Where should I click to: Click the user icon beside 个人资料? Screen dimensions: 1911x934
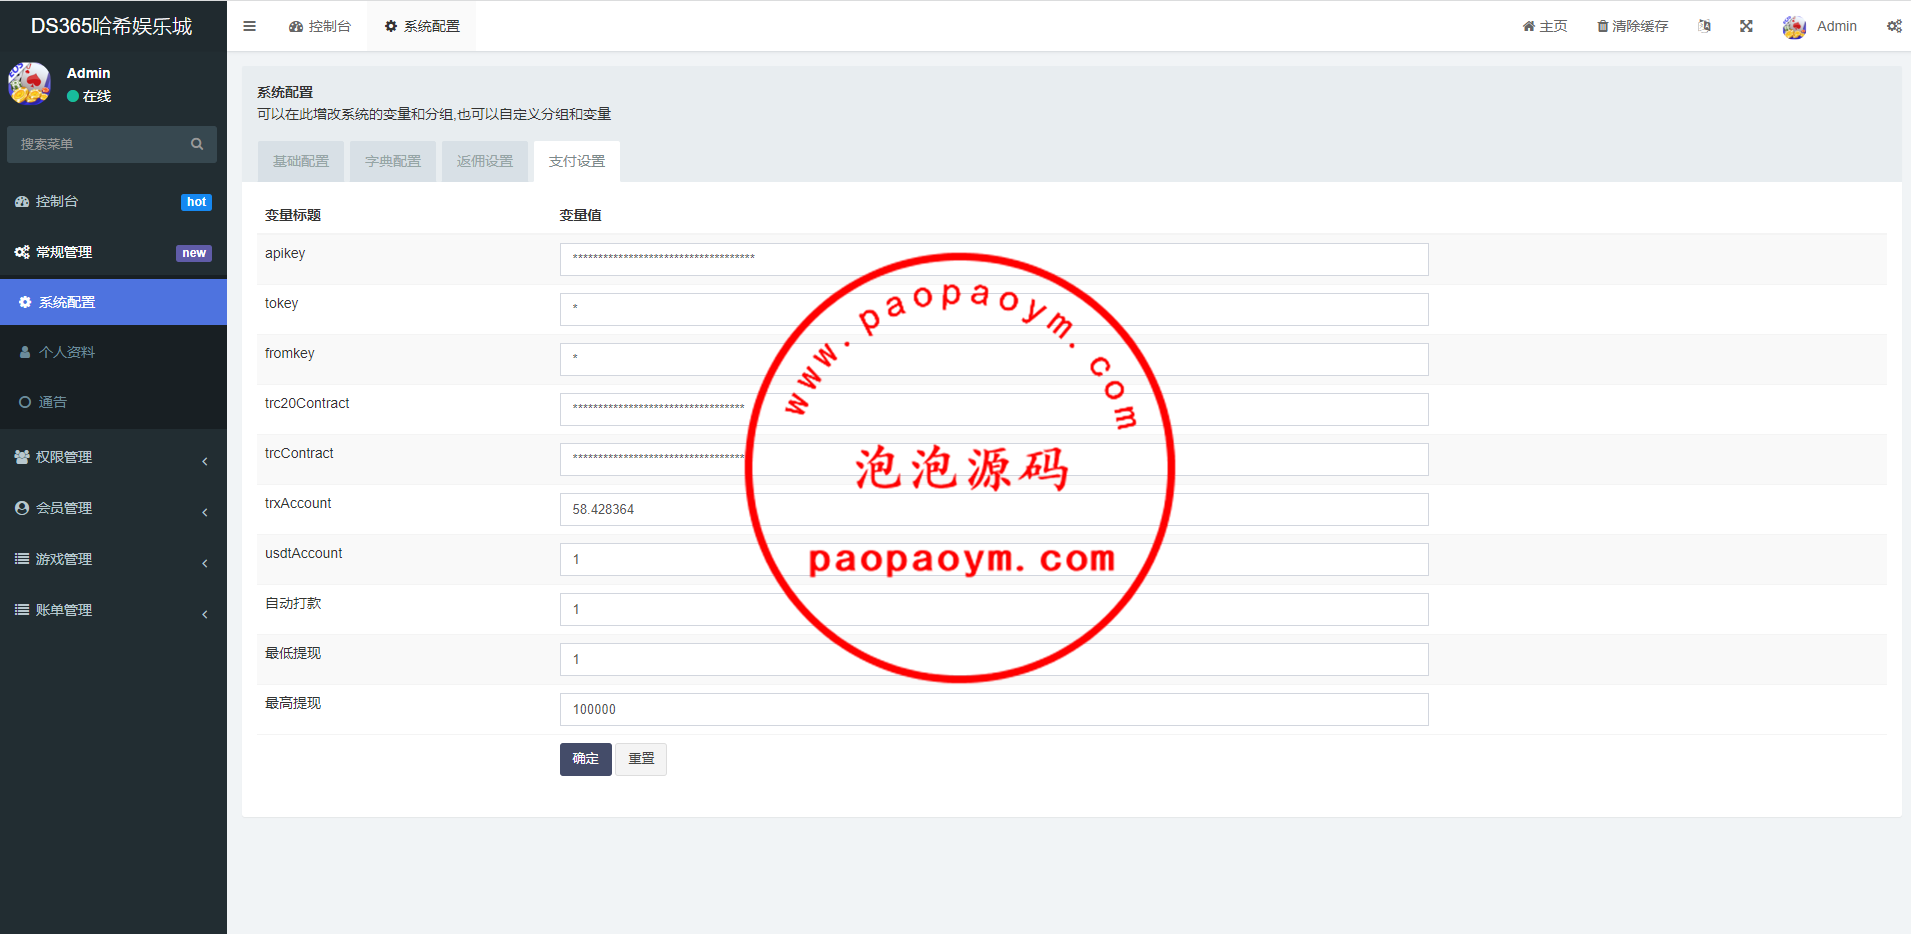[x=25, y=352]
